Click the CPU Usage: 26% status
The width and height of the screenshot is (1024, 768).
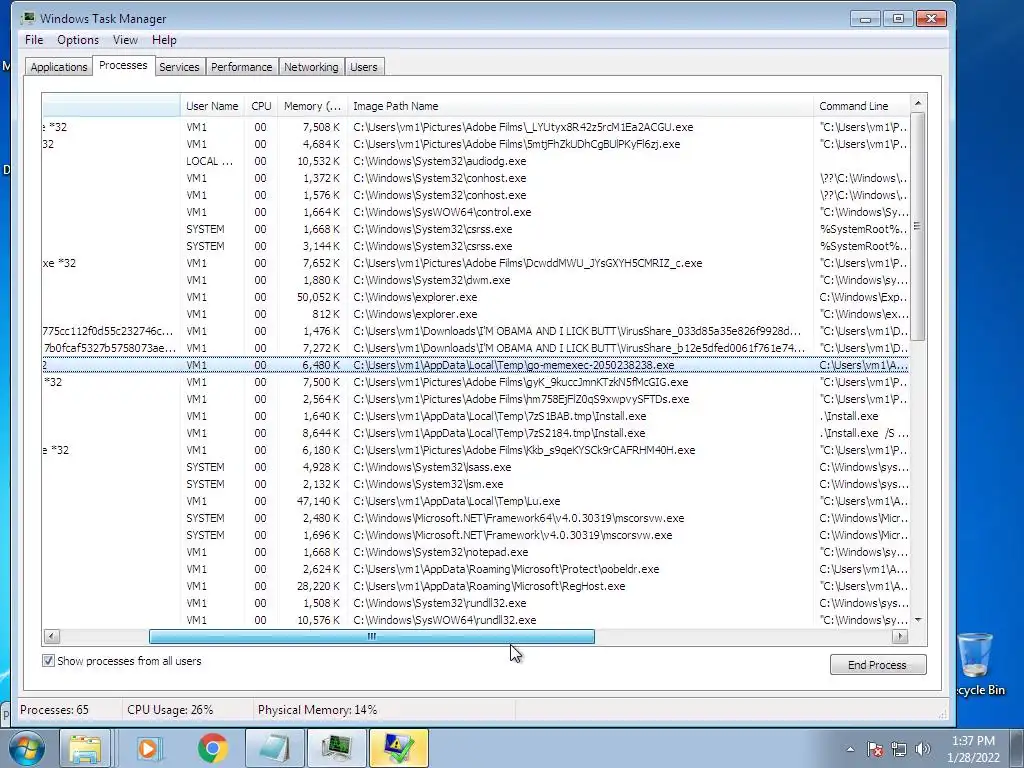[x=170, y=710]
